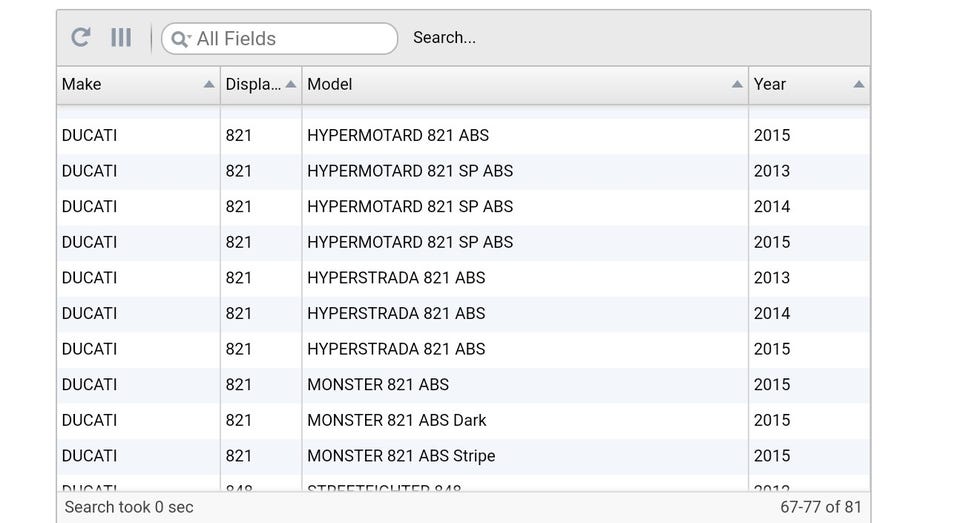Click MONSTER 821 ABS model cell
This screenshot has height=523, width=960.
(378, 385)
